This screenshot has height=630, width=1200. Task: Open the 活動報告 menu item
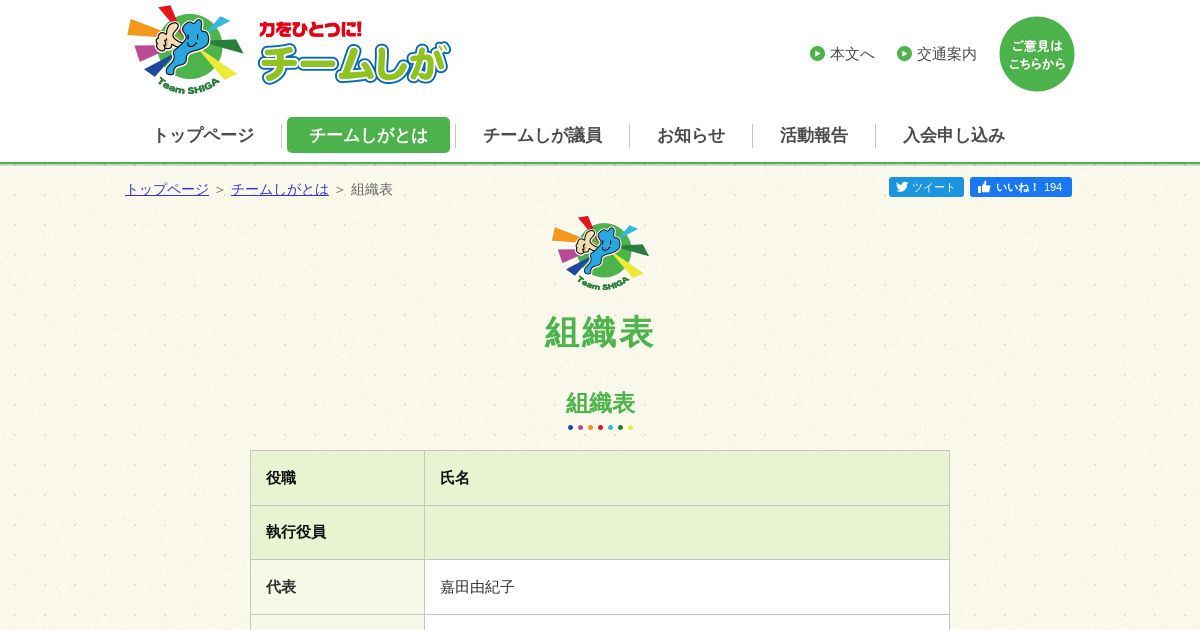point(814,135)
